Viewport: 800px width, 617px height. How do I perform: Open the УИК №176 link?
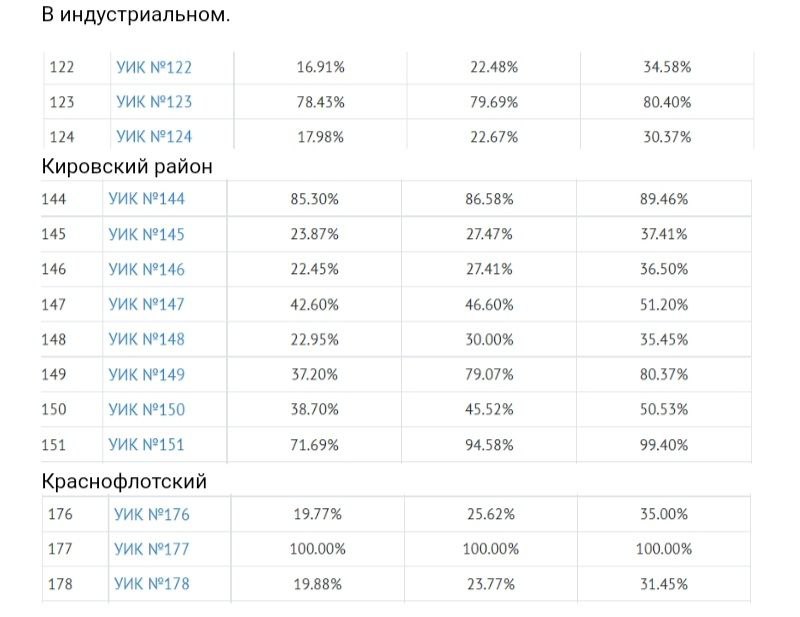[x=152, y=514]
